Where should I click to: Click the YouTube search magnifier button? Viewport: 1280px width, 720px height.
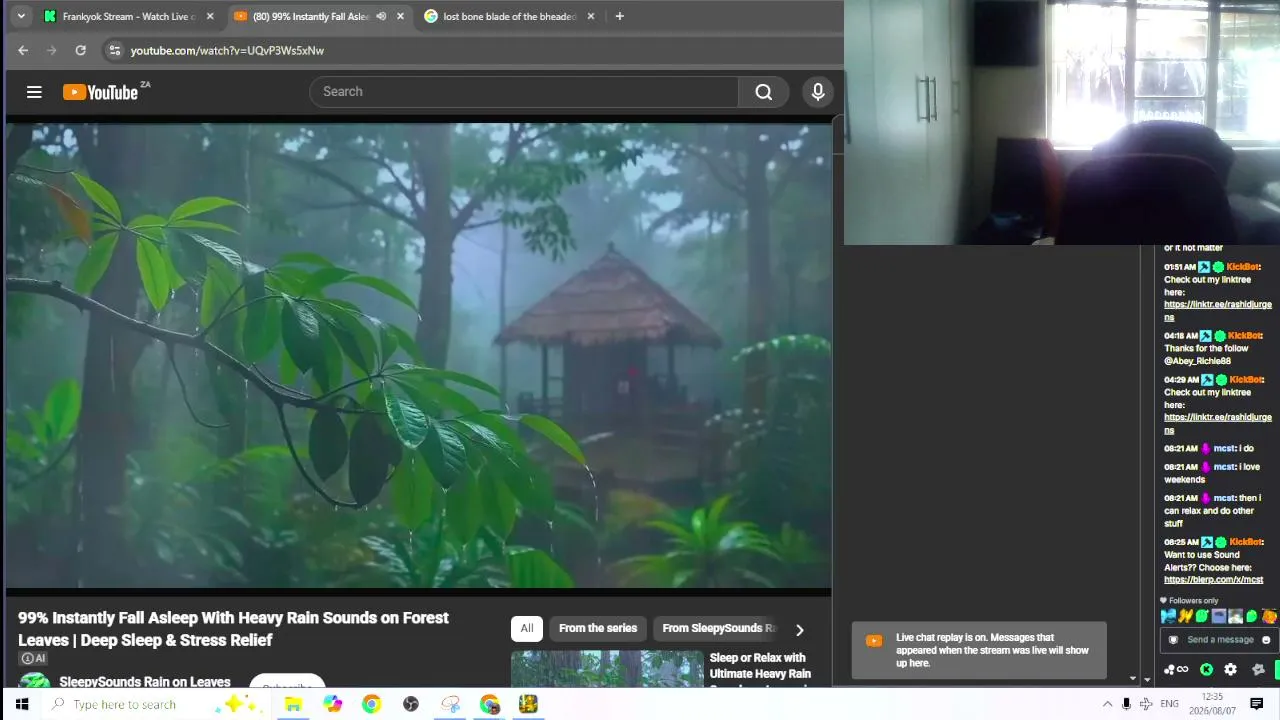(x=764, y=92)
